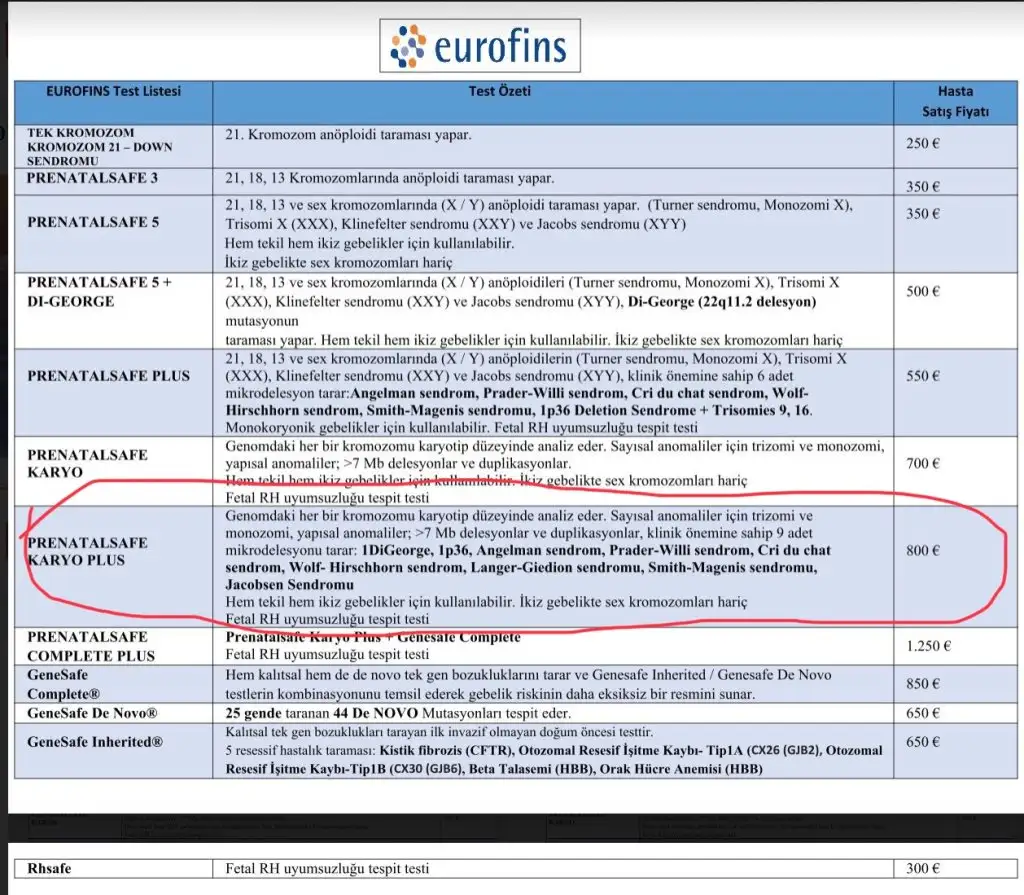Click the 800 € price cell
1024x895 pixels.
pos(923,550)
